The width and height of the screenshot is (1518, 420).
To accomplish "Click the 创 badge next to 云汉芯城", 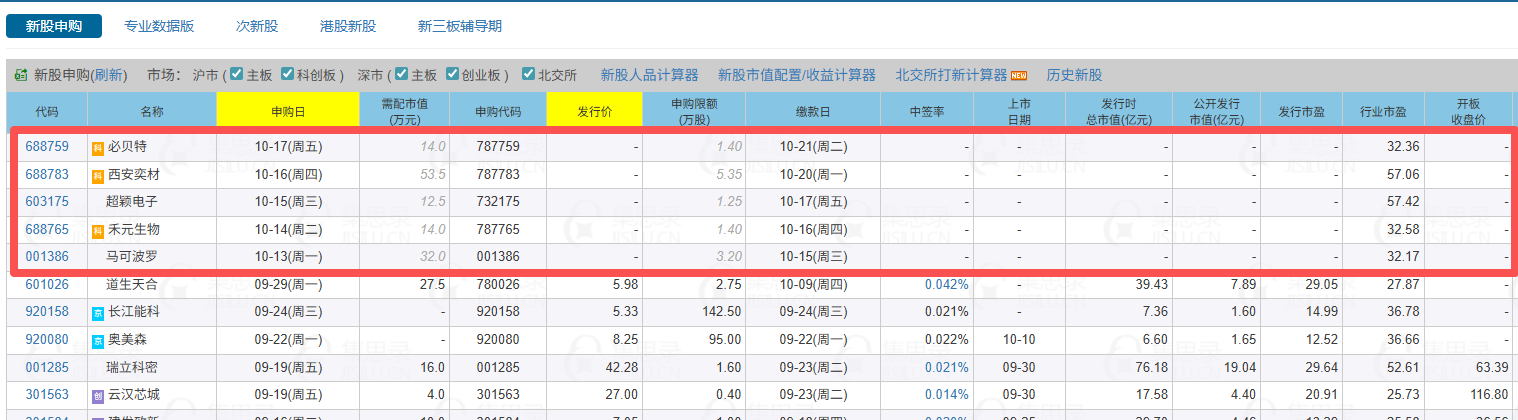I will (98, 395).
